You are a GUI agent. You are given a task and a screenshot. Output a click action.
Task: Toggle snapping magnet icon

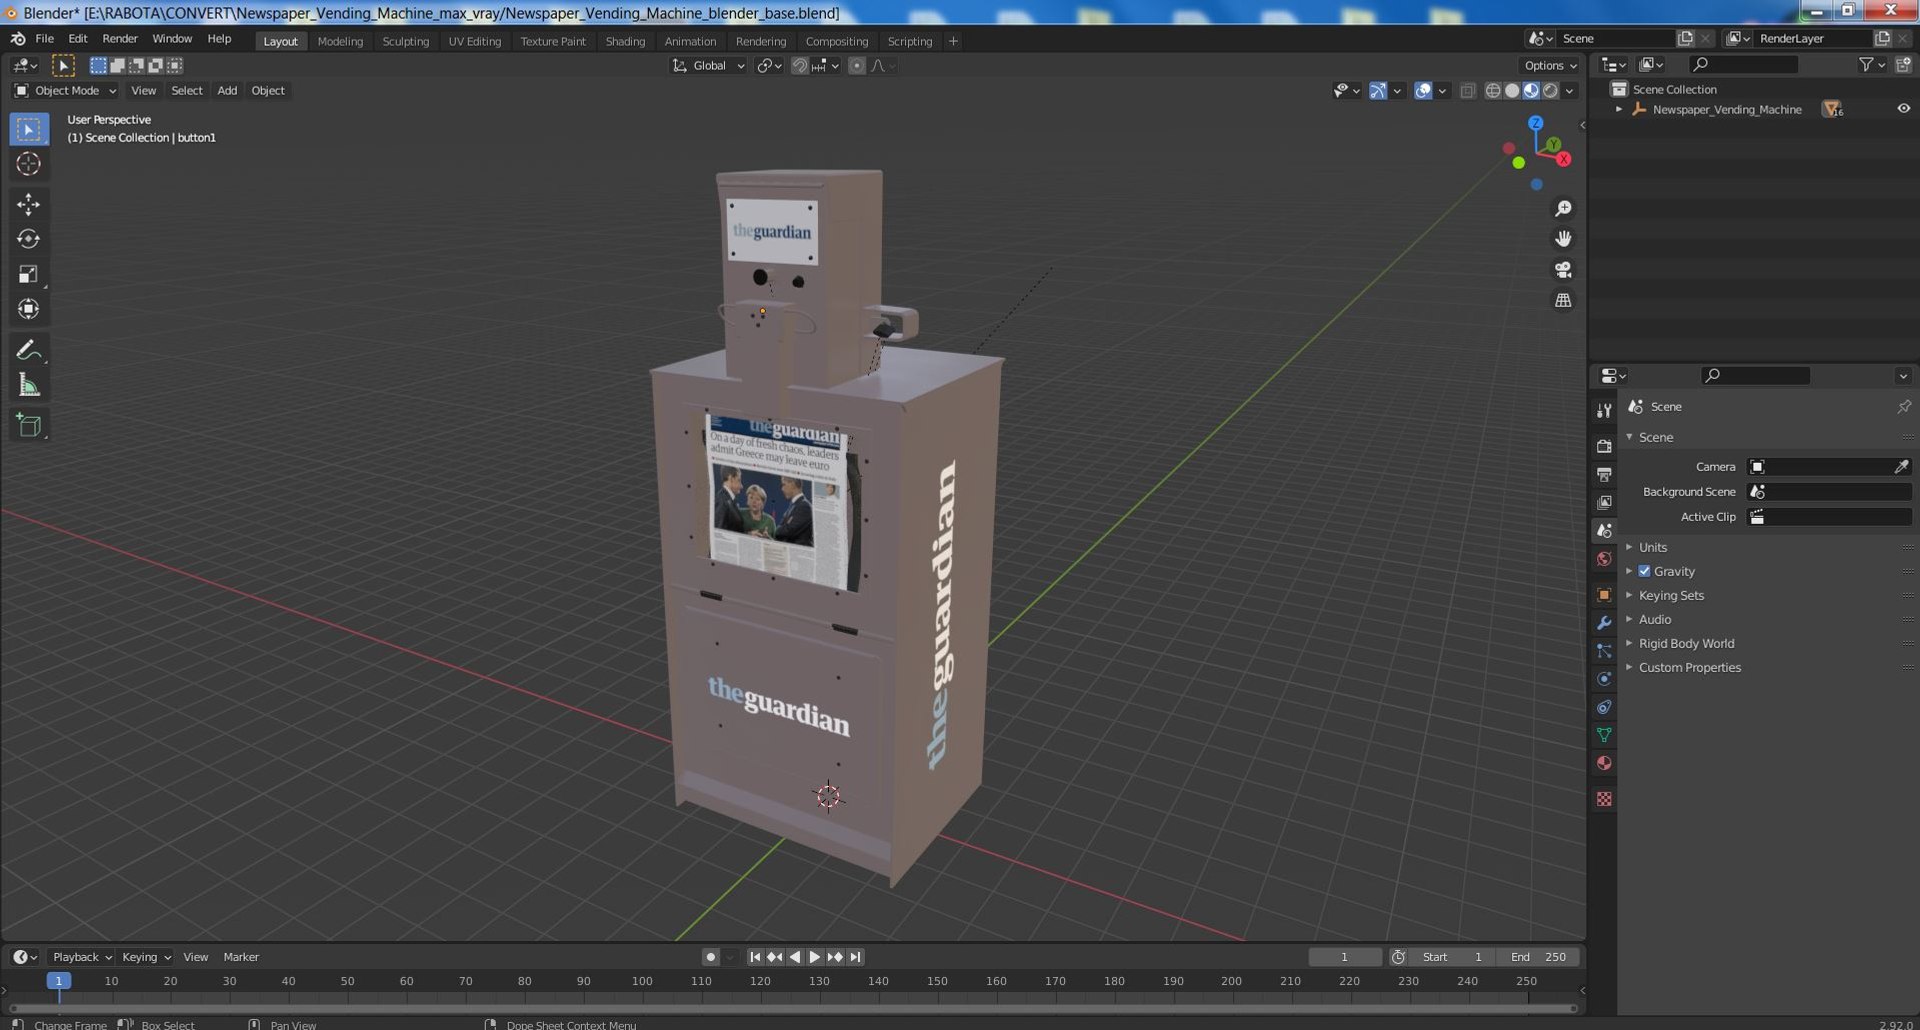coord(800,66)
